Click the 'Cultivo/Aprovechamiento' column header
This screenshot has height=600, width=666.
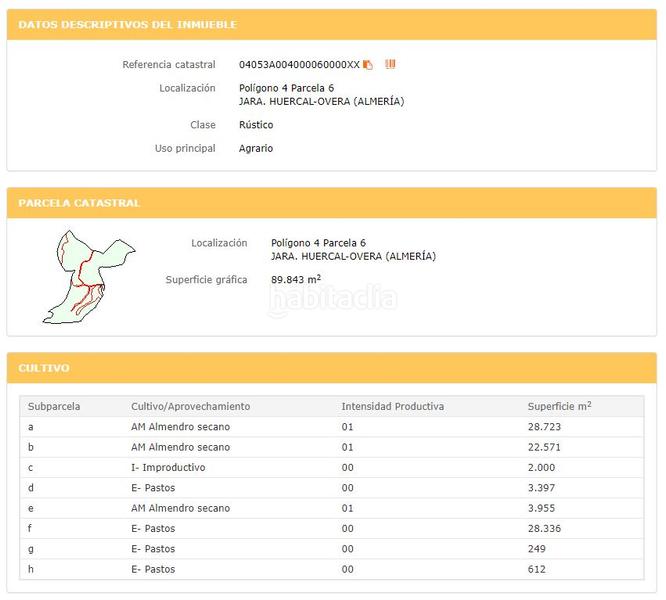(x=190, y=407)
